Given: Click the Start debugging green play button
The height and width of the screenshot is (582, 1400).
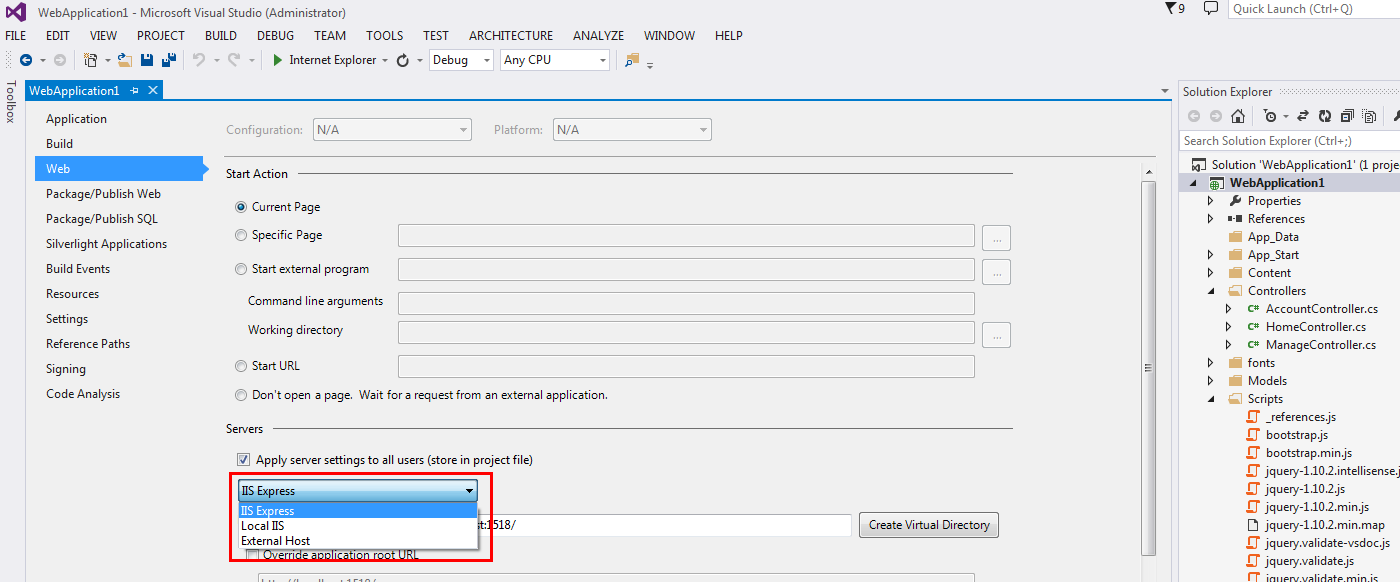Looking at the screenshot, I should coord(277,60).
